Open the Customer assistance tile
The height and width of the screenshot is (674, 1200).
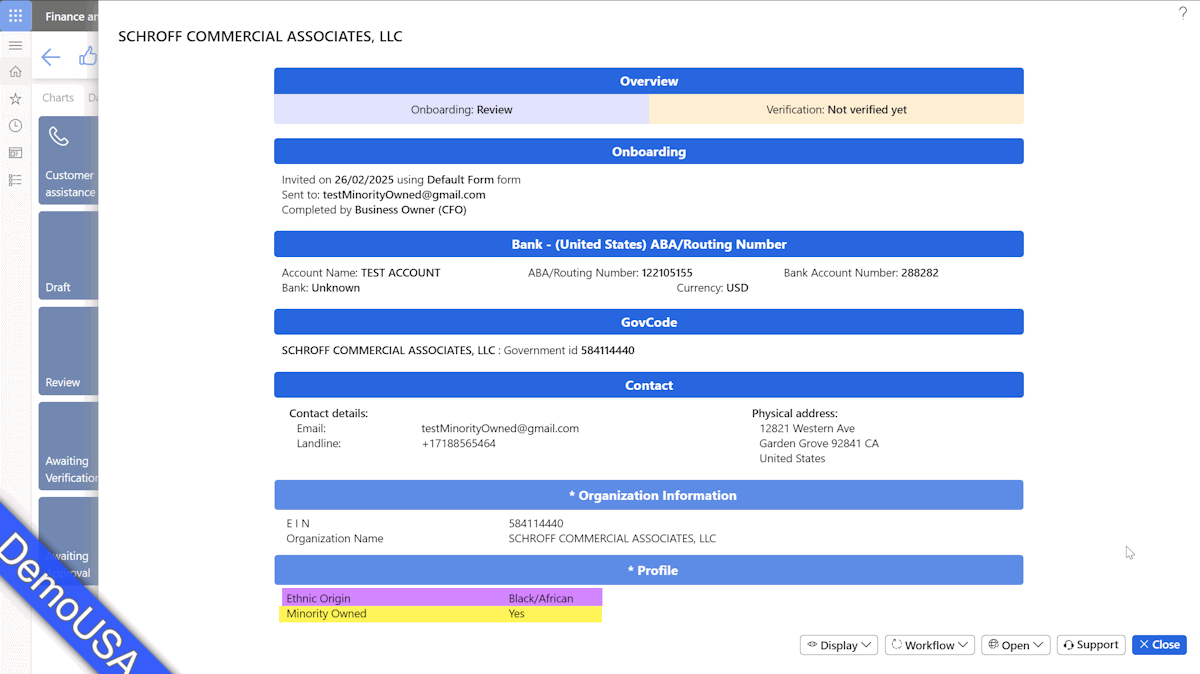coord(68,160)
